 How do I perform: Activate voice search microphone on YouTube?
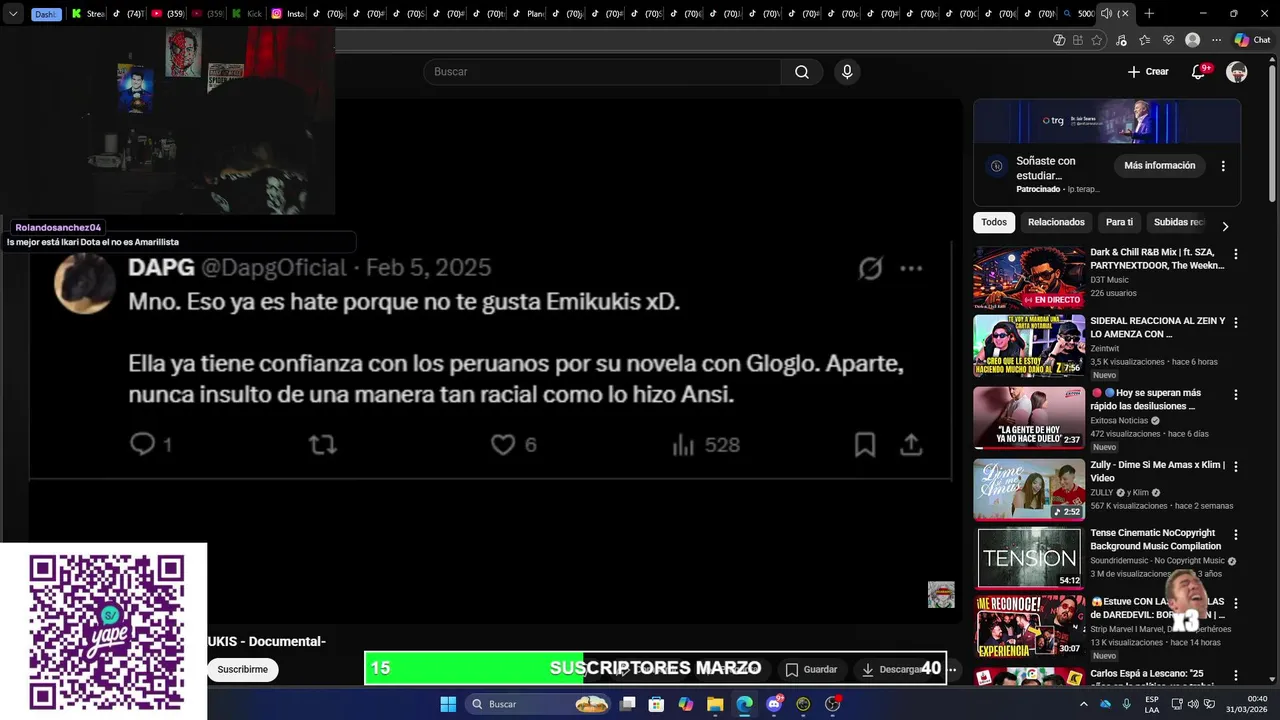point(847,72)
